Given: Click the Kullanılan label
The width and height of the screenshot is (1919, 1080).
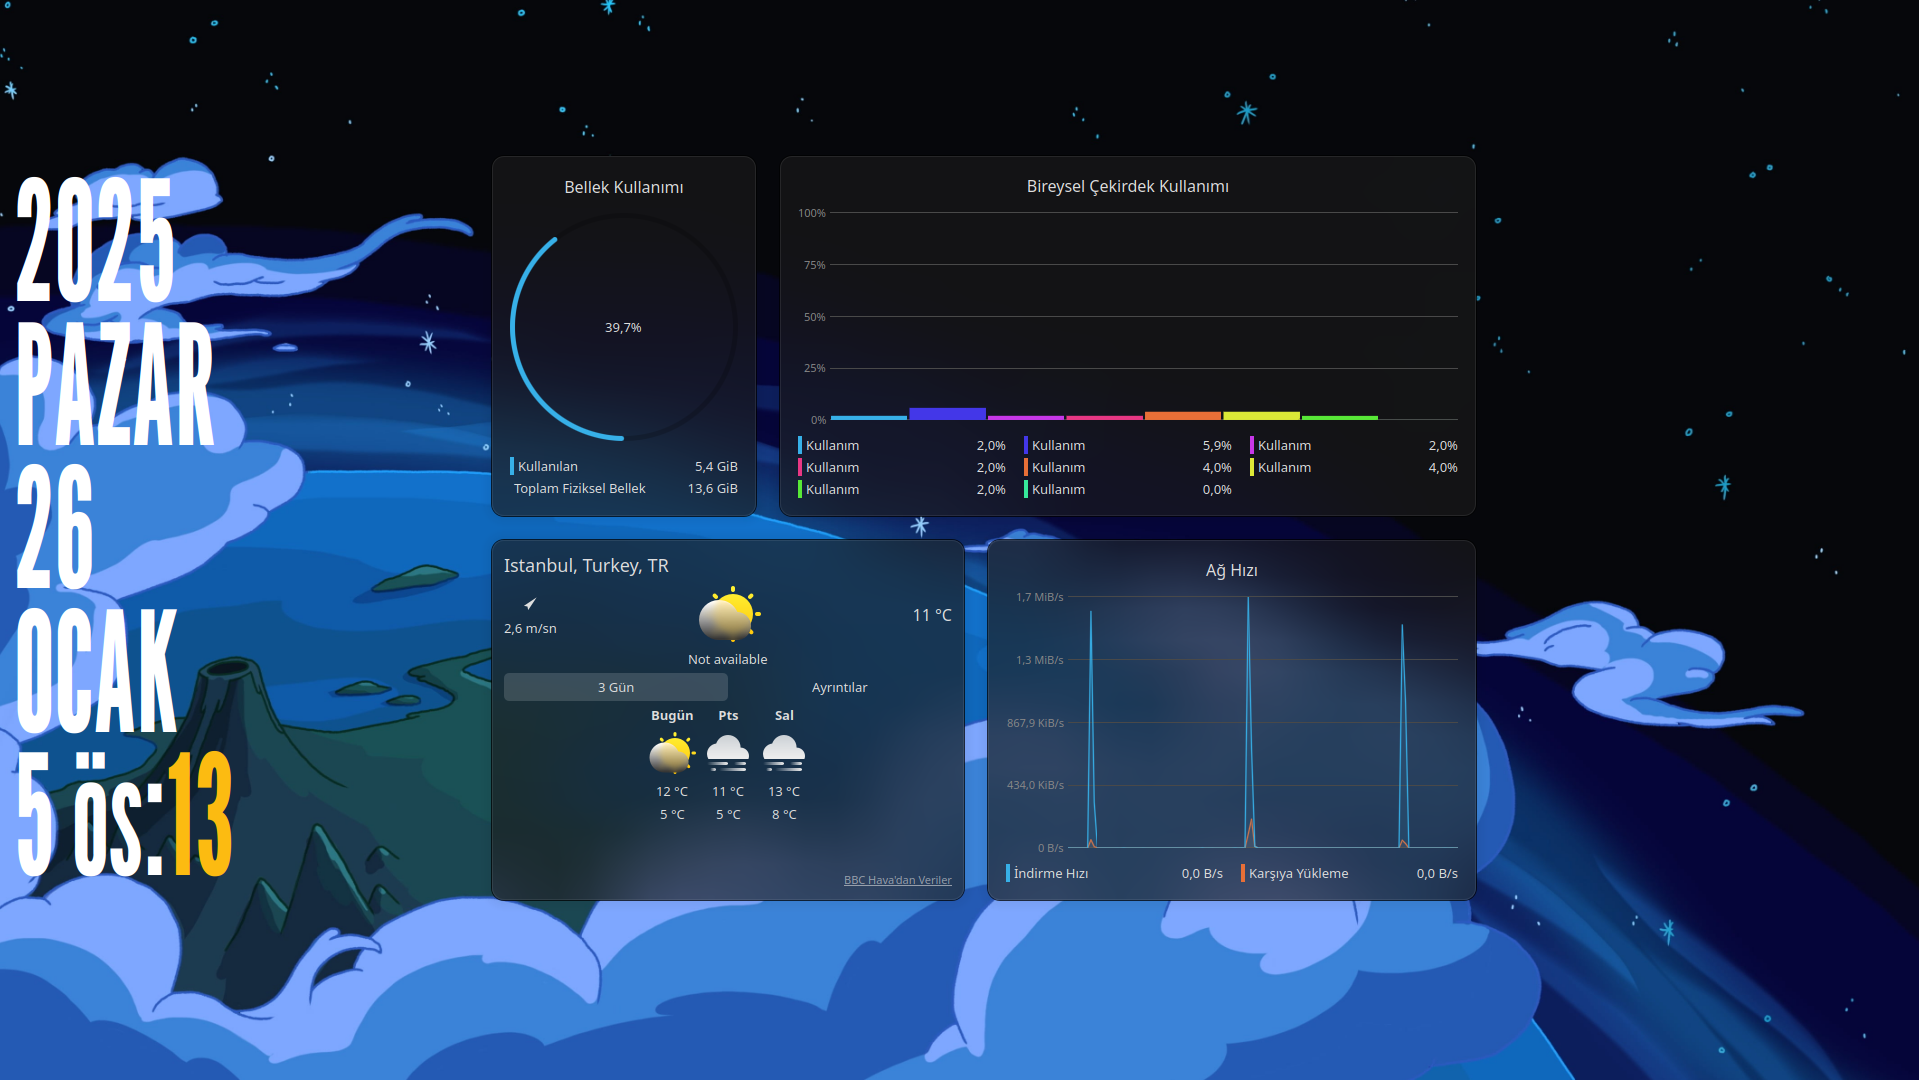Looking at the screenshot, I should click(548, 466).
